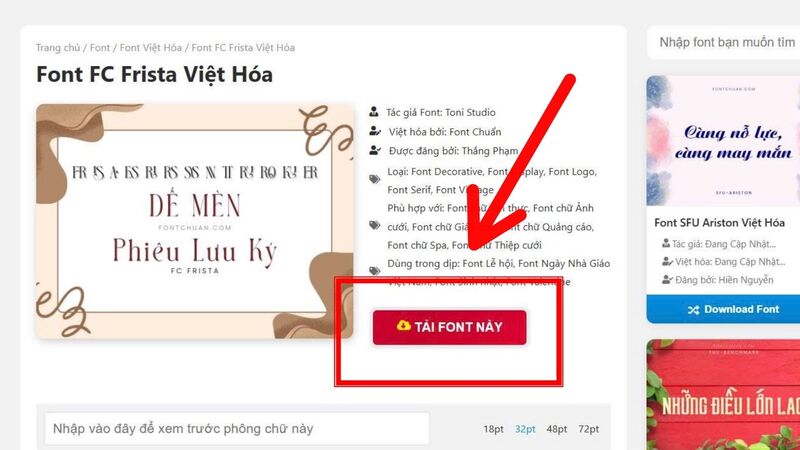Open the Trang chủ breadcrumb link
This screenshot has height=450, width=800.
click(58, 47)
